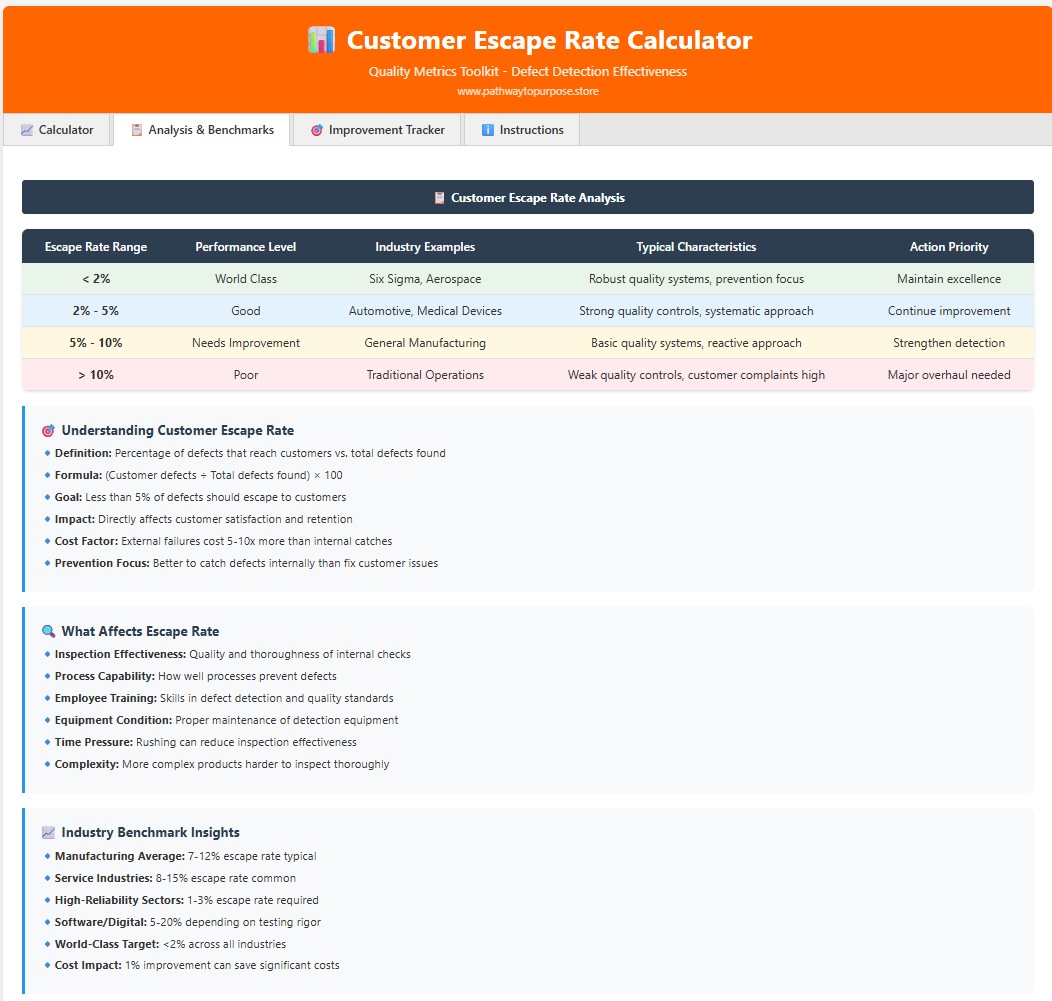Click the Action Priority column header

coord(948,247)
